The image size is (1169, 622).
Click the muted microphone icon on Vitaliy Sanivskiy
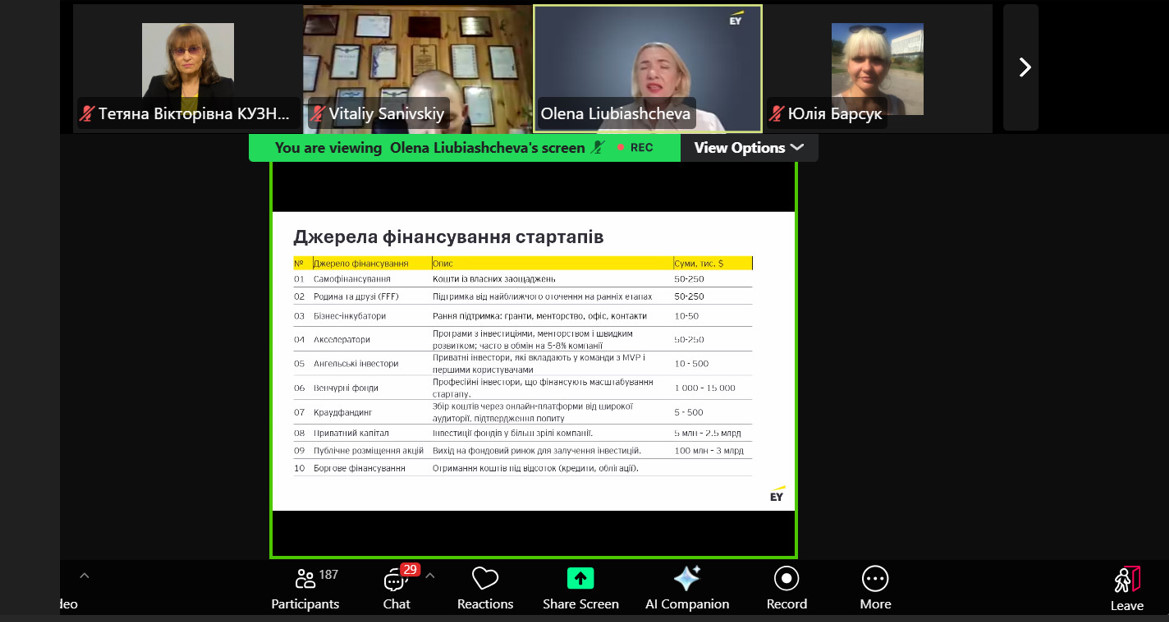pyautogui.click(x=317, y=114)
